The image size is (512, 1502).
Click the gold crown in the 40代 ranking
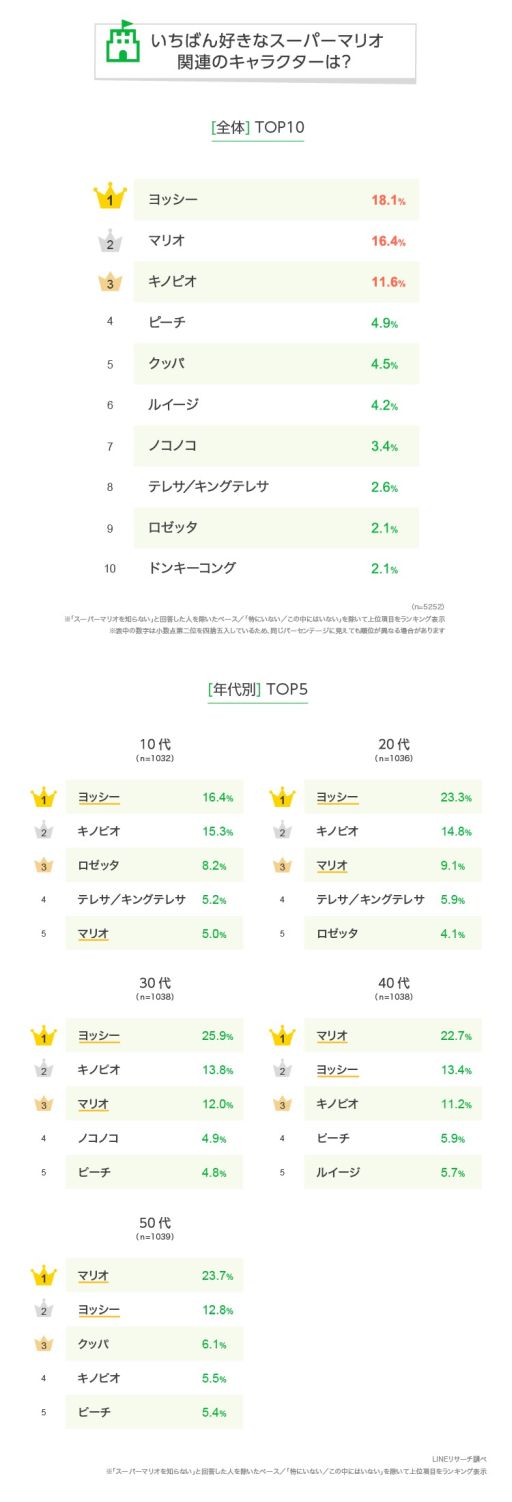click(282, 1035)
